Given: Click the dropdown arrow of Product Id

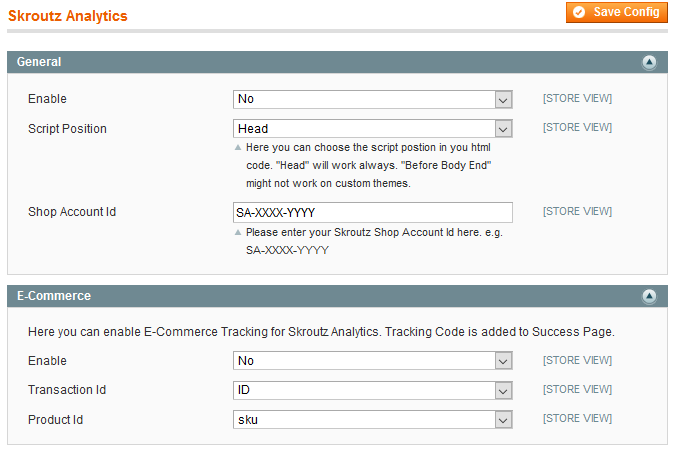Looking at the screenshot, I should click(503, 420).
